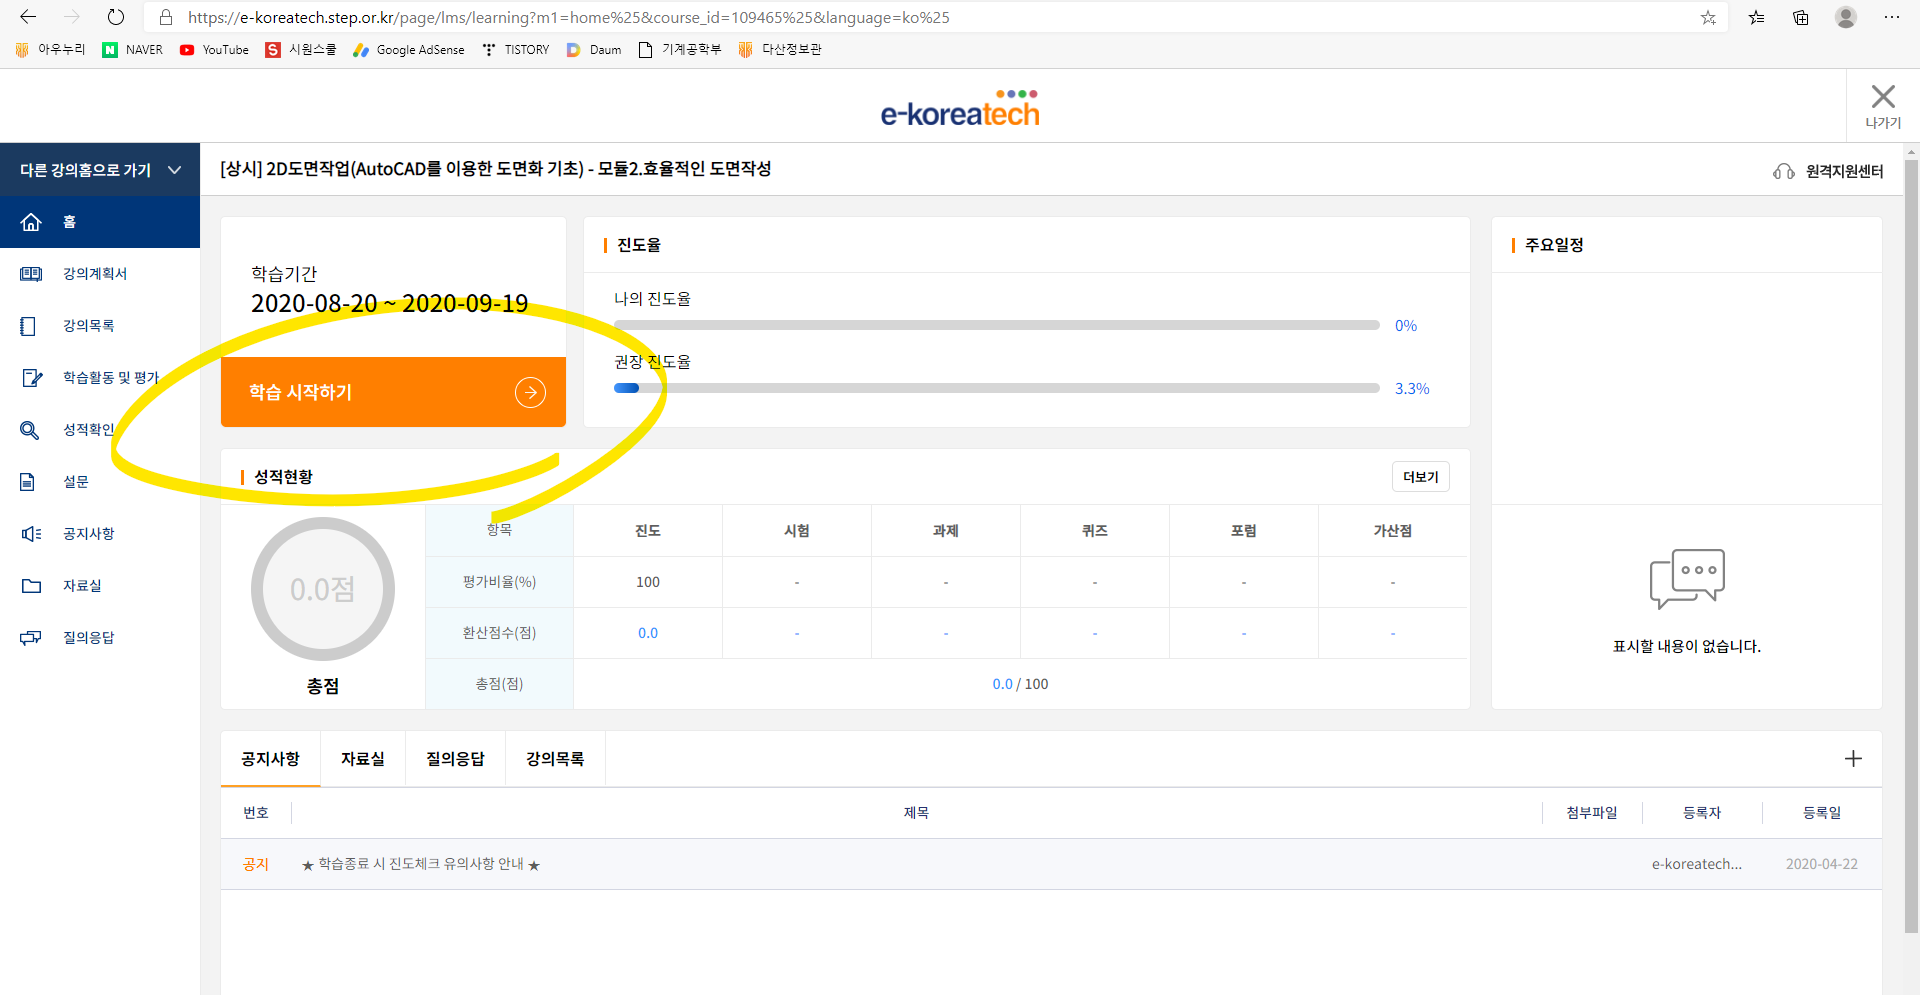Select the 질의응답 tab
Screen dimensions: 1920x995
click(x=455, y=759)
